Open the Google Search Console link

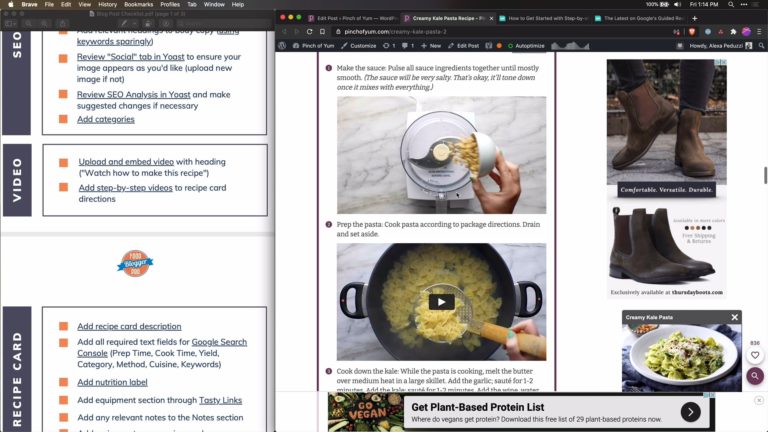click(162, 347)
